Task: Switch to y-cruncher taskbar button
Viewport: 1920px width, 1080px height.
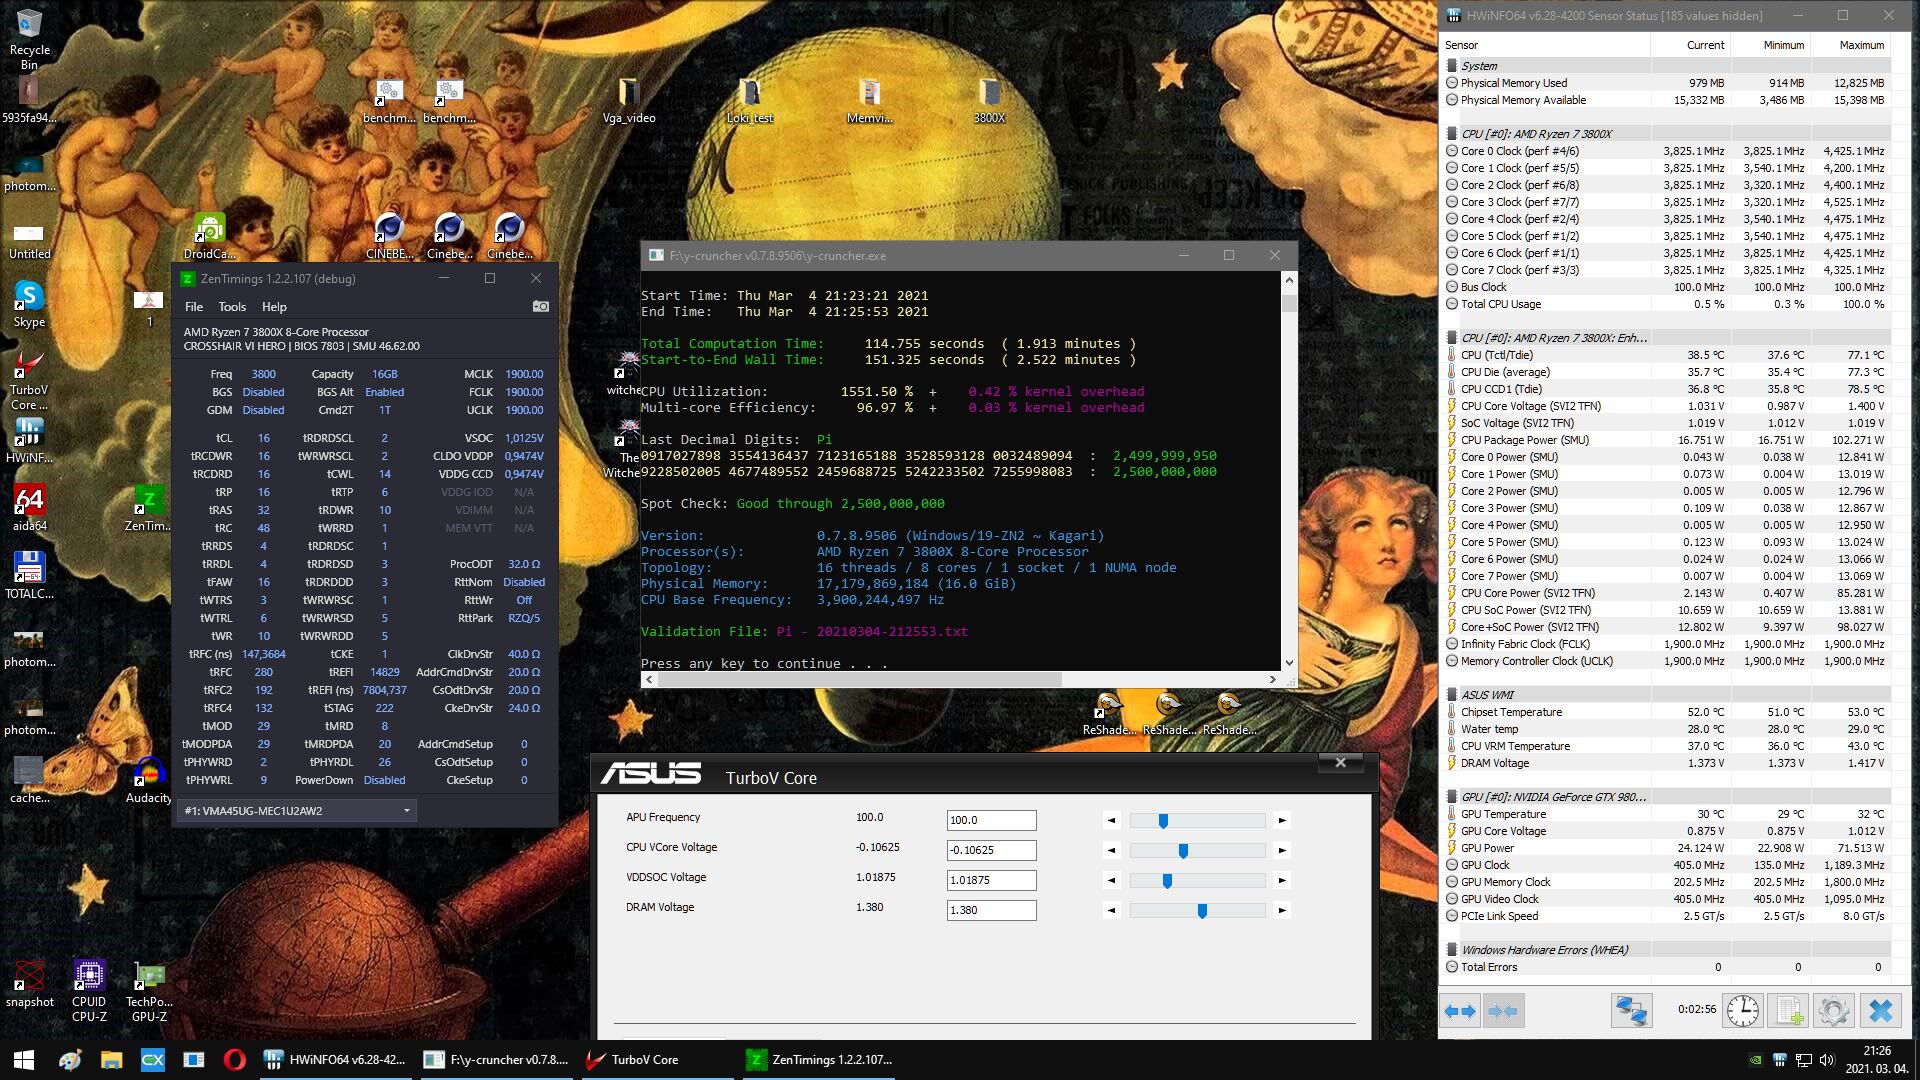Action: point(496,1059)
